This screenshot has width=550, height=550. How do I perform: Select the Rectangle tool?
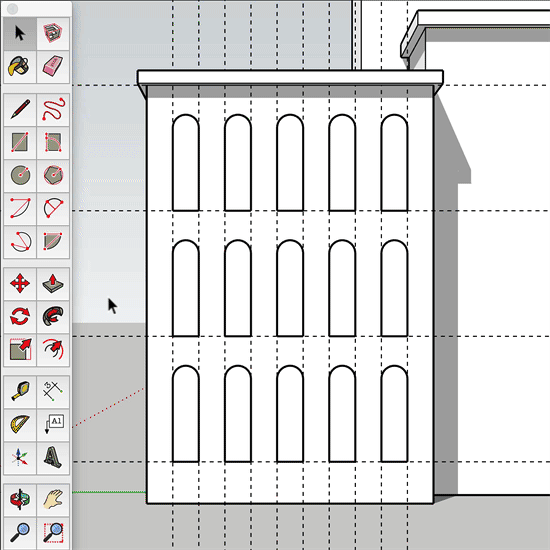(x=20, y=142)
